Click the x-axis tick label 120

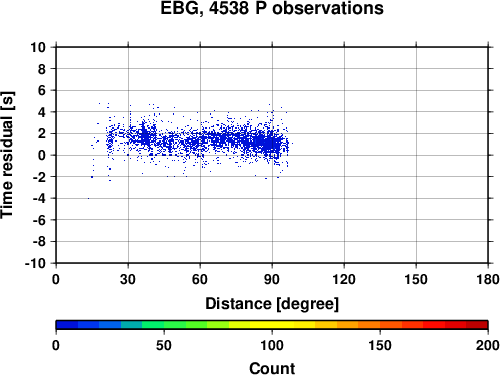point(344,279)
